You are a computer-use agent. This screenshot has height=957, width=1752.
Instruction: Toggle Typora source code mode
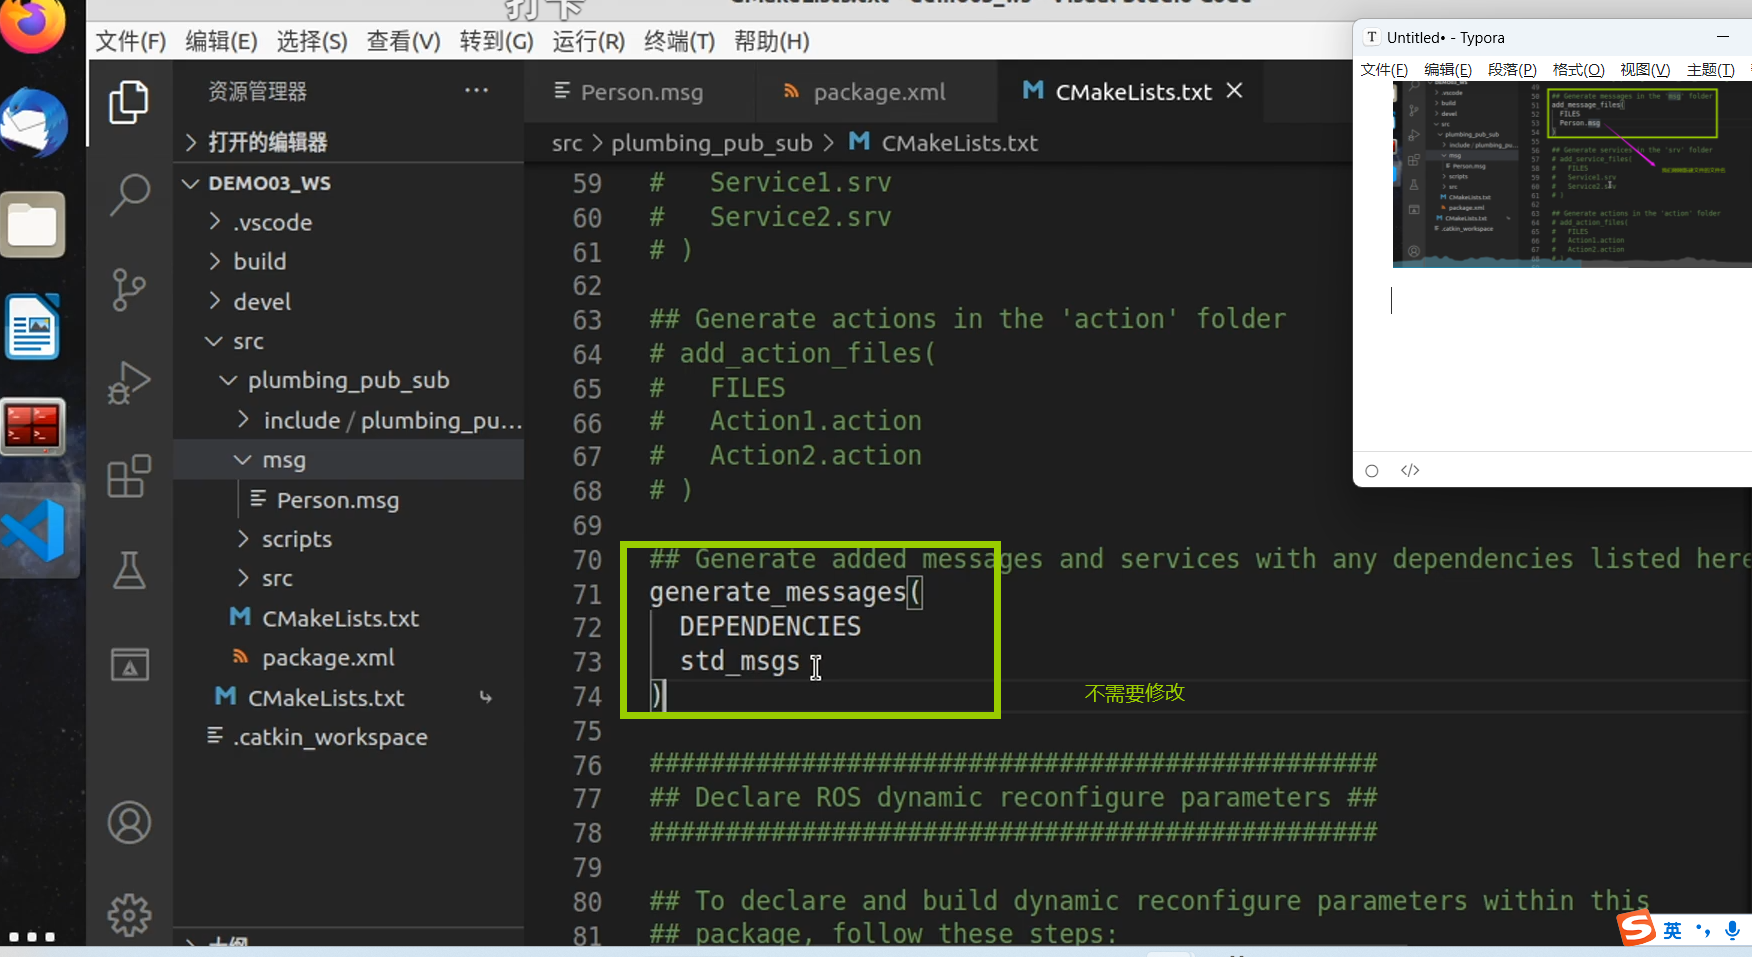tap(1410, 471)
